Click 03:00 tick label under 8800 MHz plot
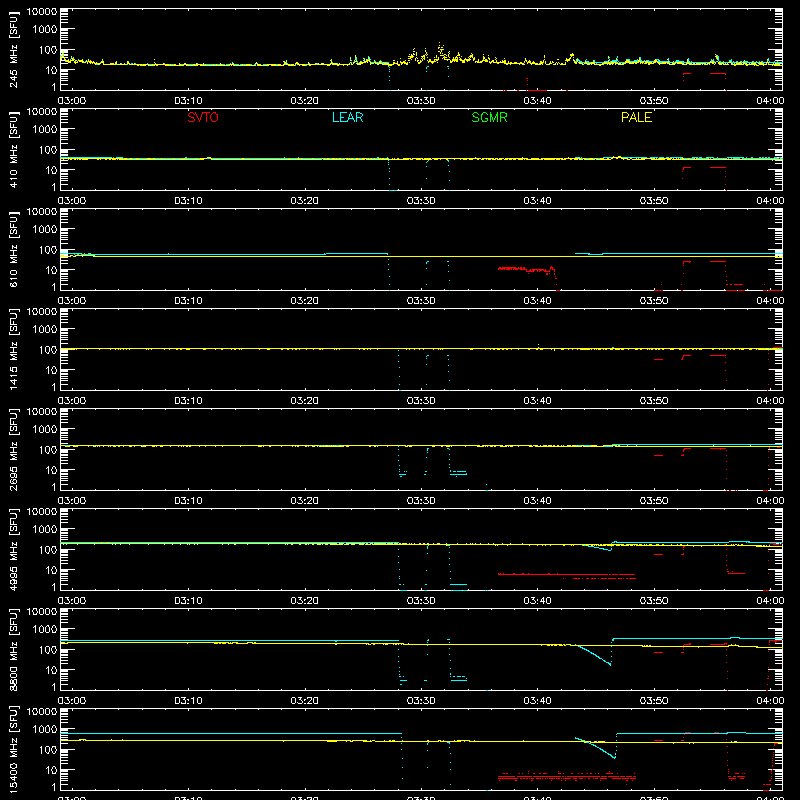This screenshot has width=800, height=800. tap(72, 701)
